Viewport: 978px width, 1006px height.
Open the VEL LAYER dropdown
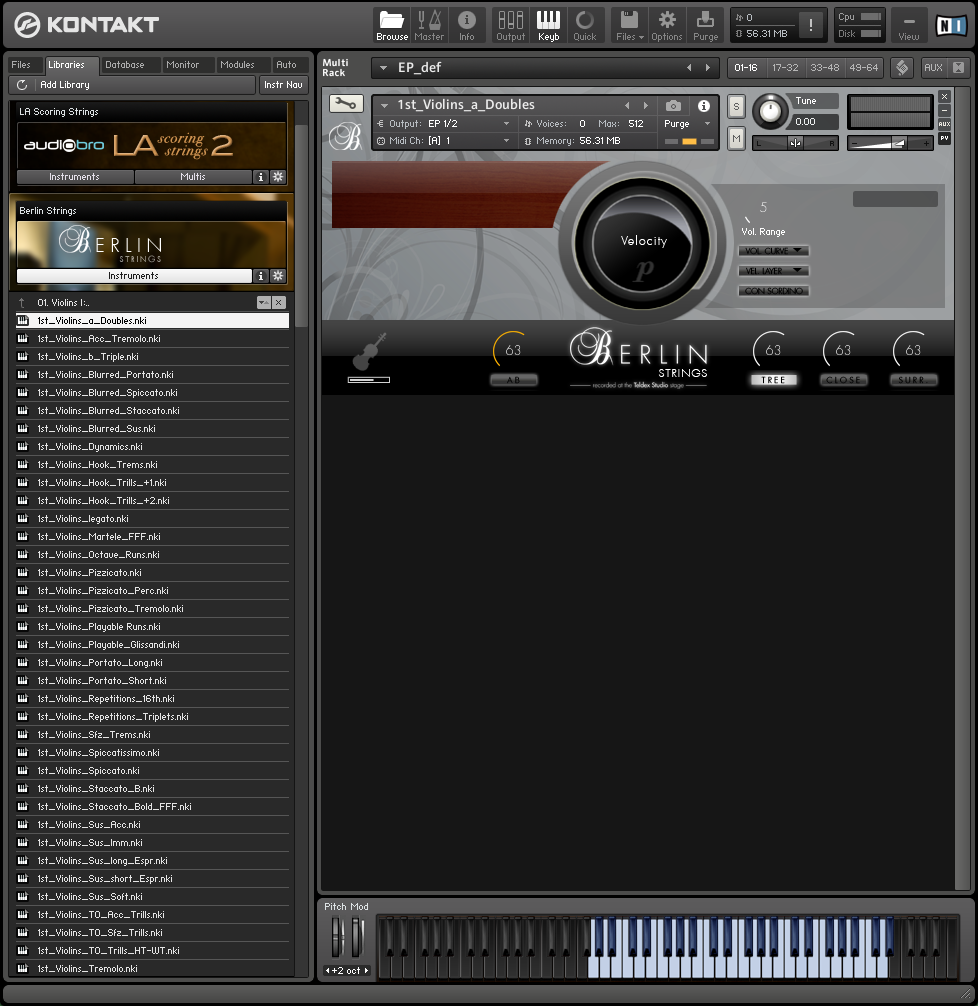[774, 271]
